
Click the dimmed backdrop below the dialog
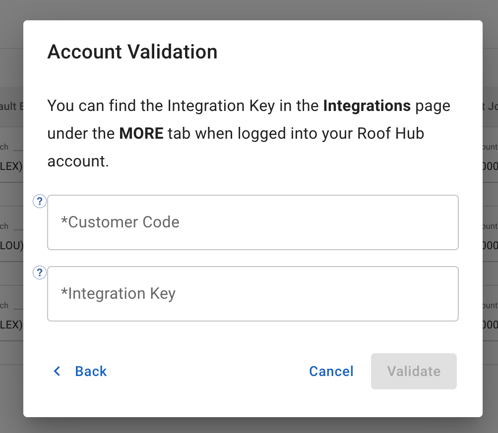point(249,425)
